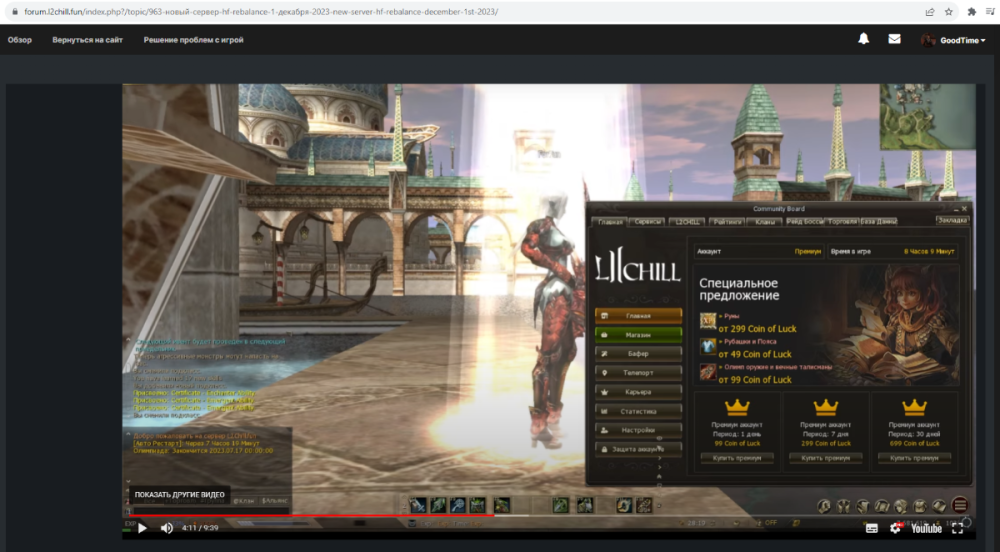Open forum notifications bell
Screen dimensions: 1000x552
(x=864, y=40)
